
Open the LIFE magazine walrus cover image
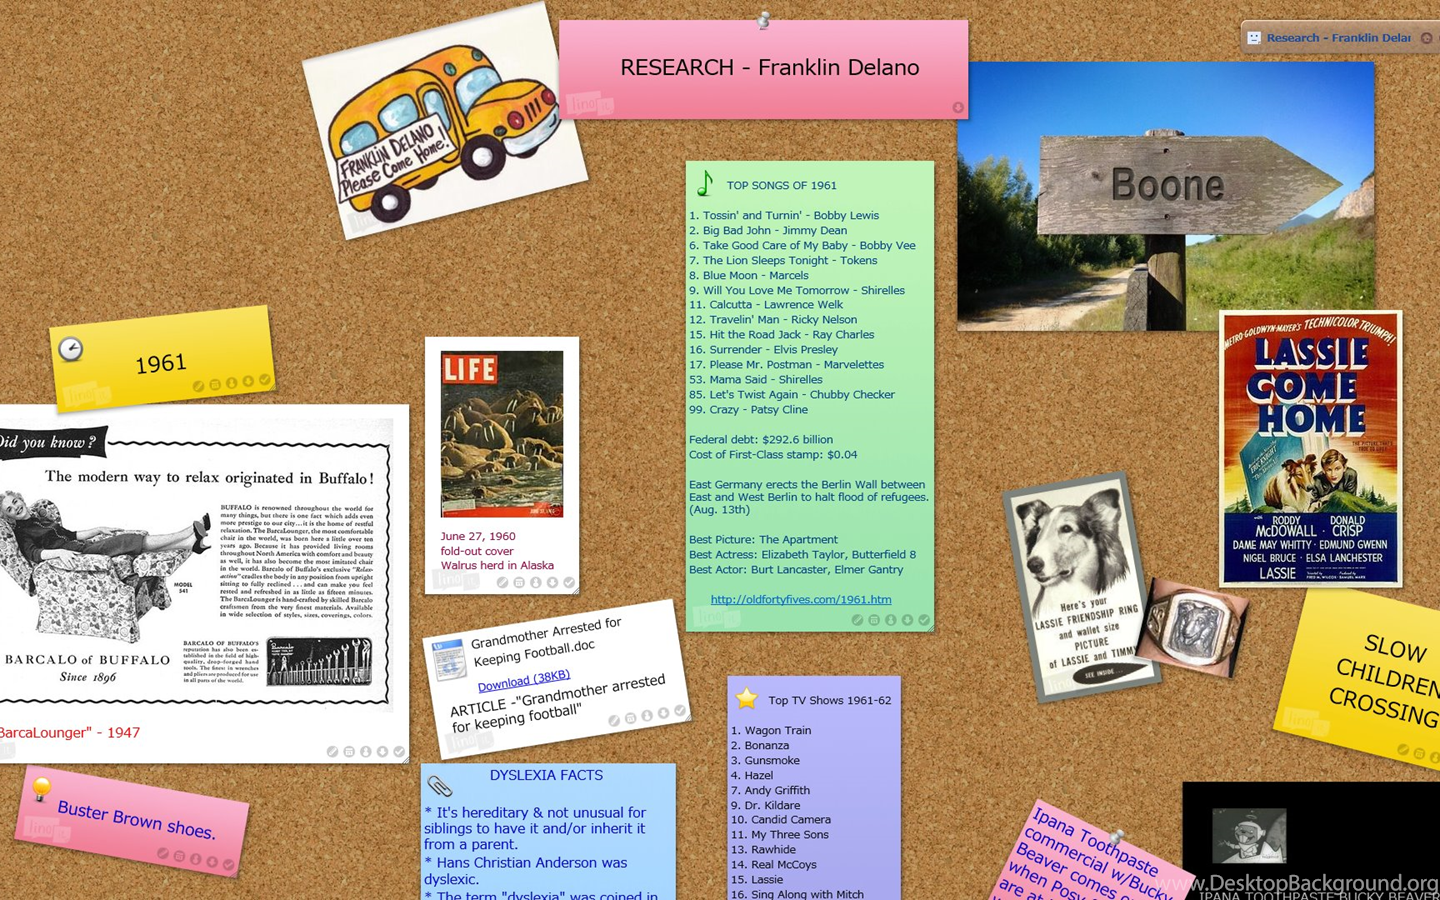502,434
